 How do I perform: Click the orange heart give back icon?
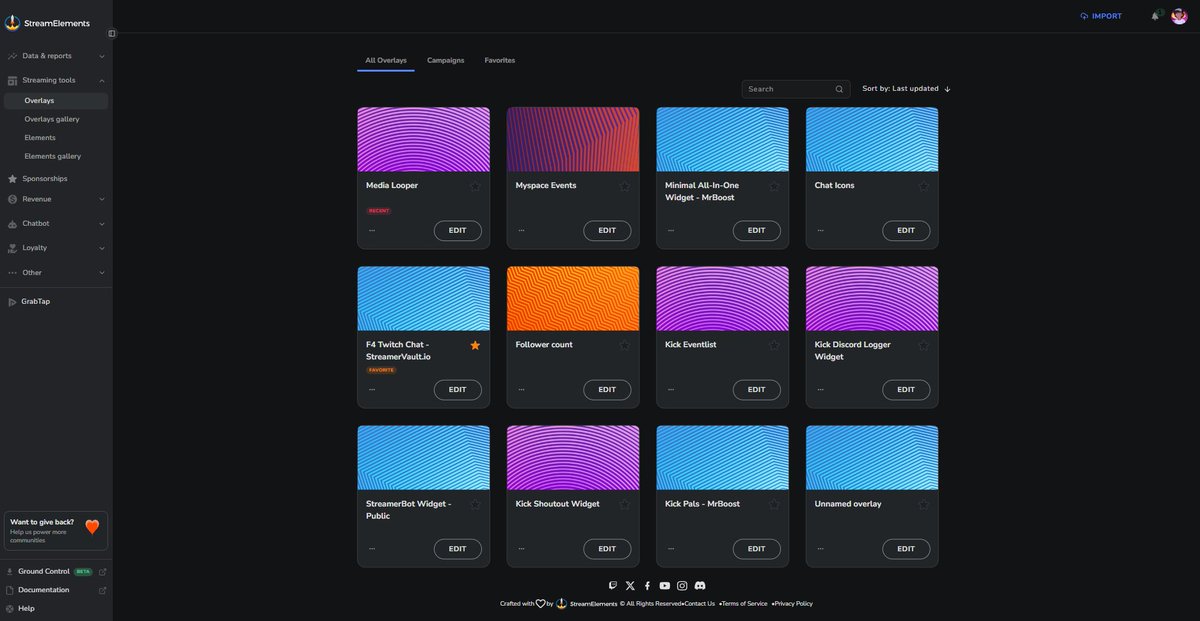(x=92, y=527)
